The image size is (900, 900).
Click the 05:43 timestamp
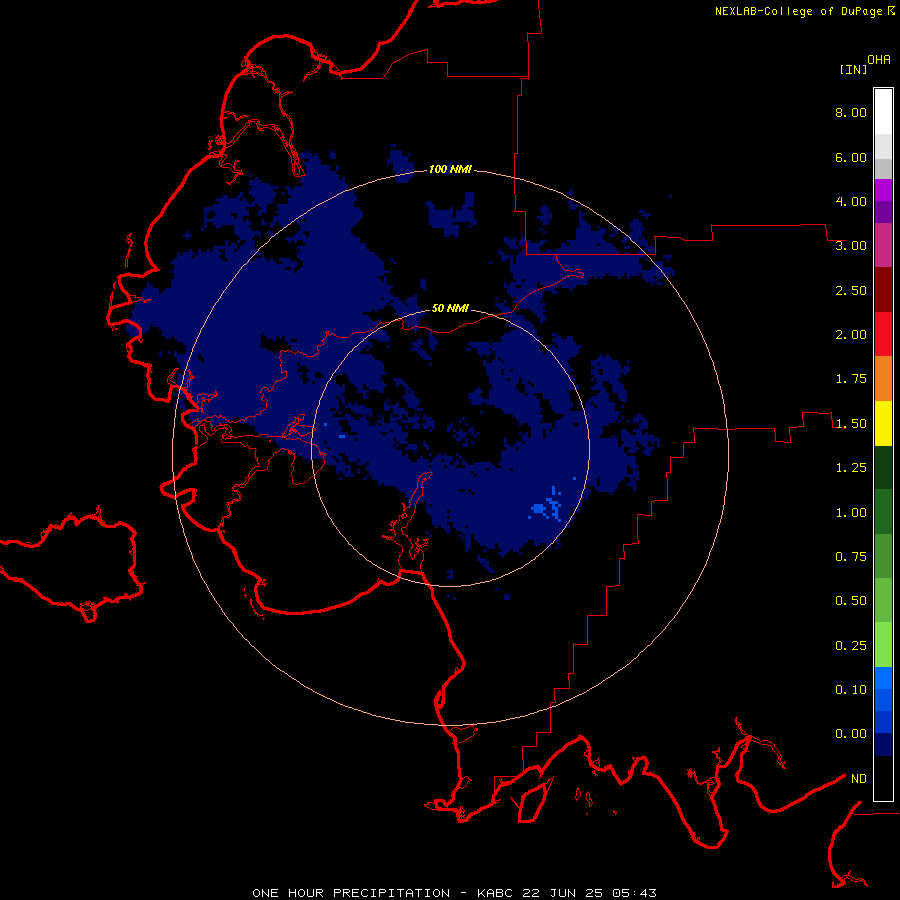634,893
